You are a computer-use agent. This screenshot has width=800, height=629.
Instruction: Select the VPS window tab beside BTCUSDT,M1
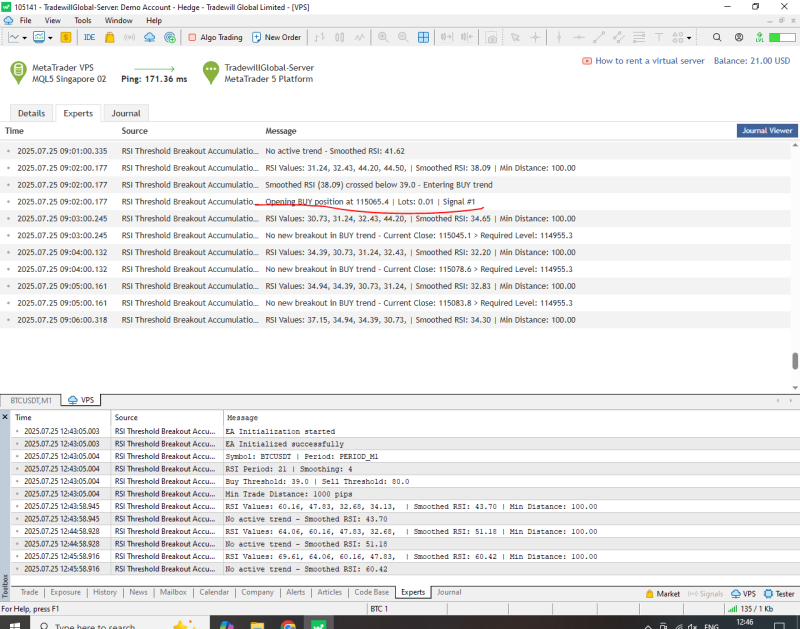tap(81, 400)
